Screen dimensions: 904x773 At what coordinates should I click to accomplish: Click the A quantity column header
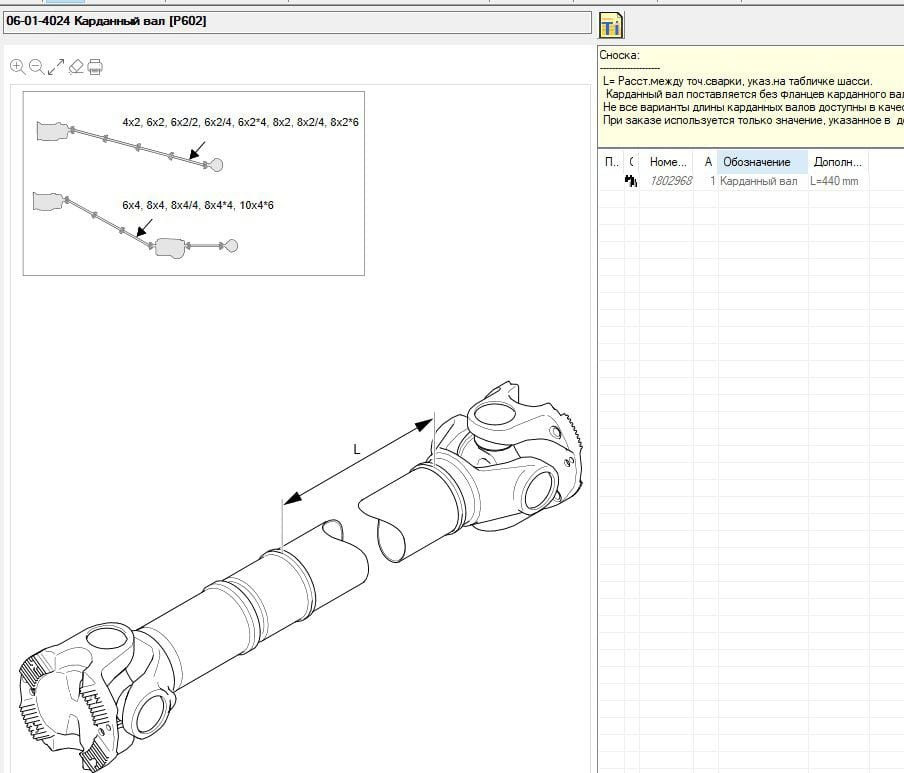click(709, 162)
